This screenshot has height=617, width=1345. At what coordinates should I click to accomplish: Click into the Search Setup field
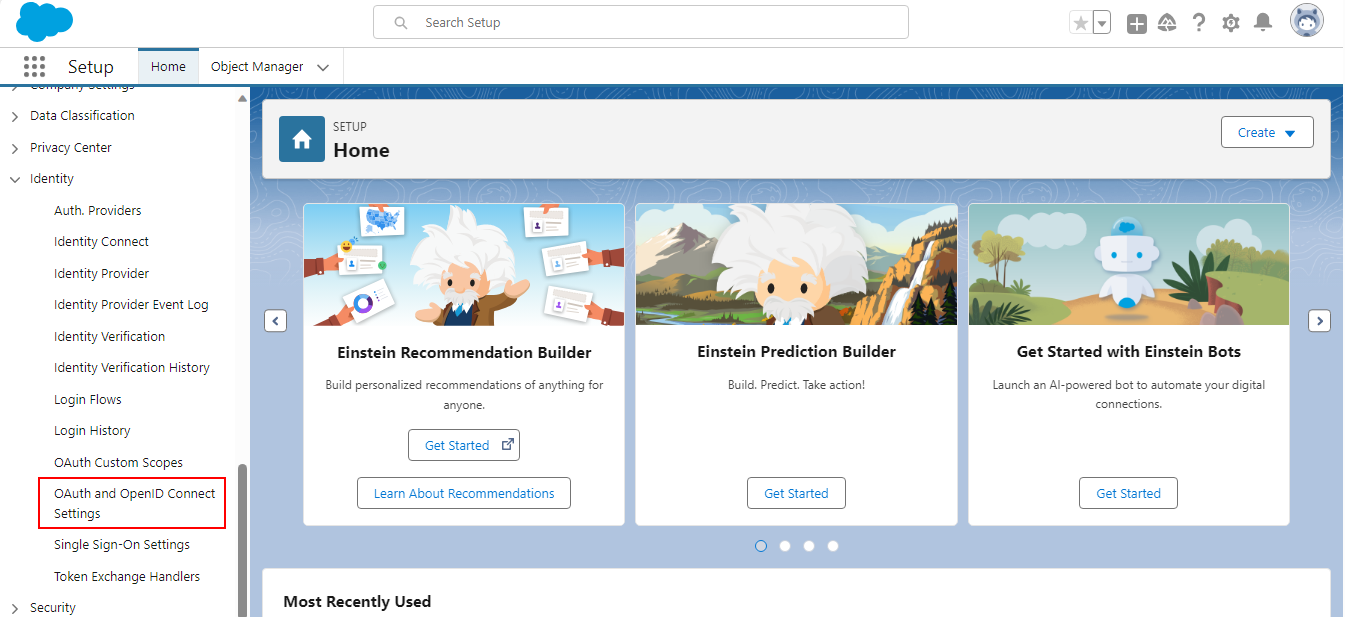click(641, 22)
